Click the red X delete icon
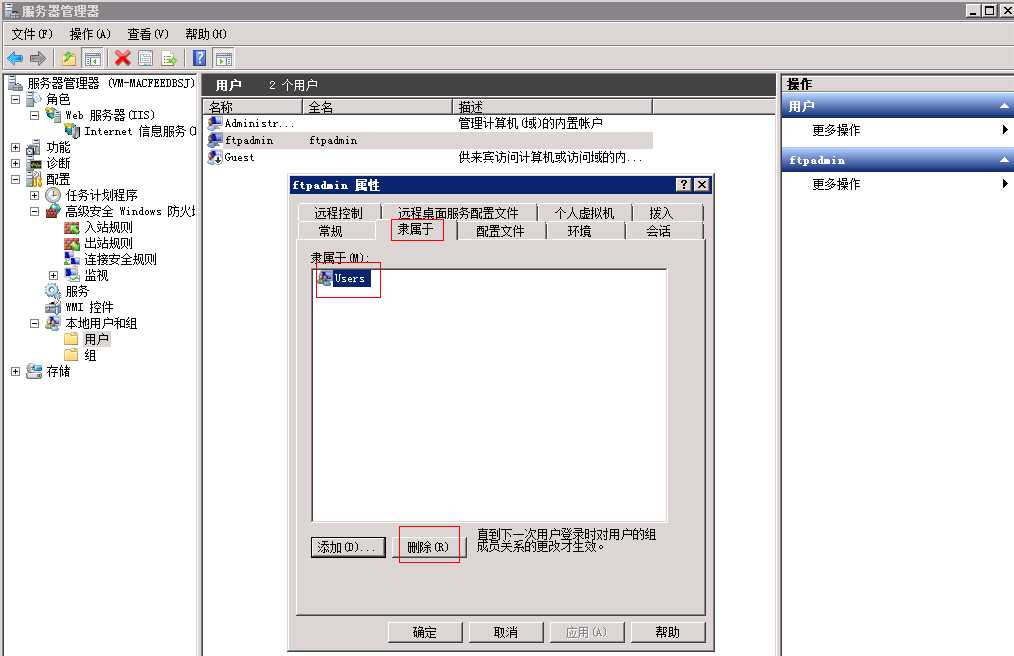Viewport: 1014px width, 656px height. (122, 59)
